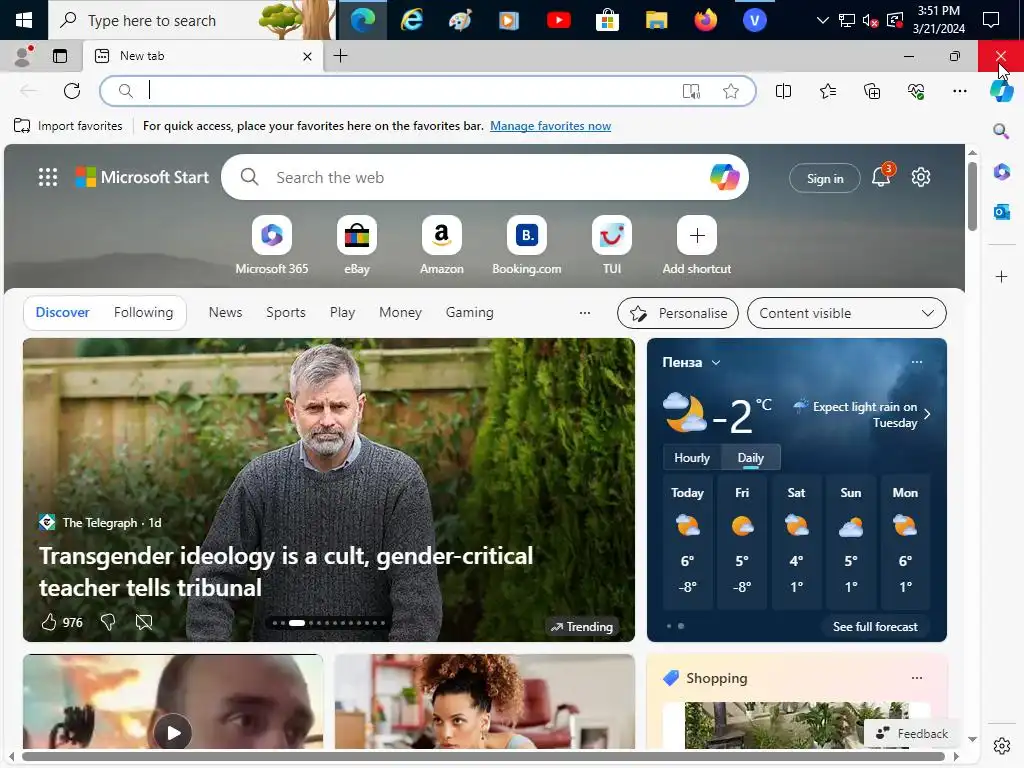The image size is (1024, 768).
Task: Open the TUI shortcut
Action: click(611, 245)
